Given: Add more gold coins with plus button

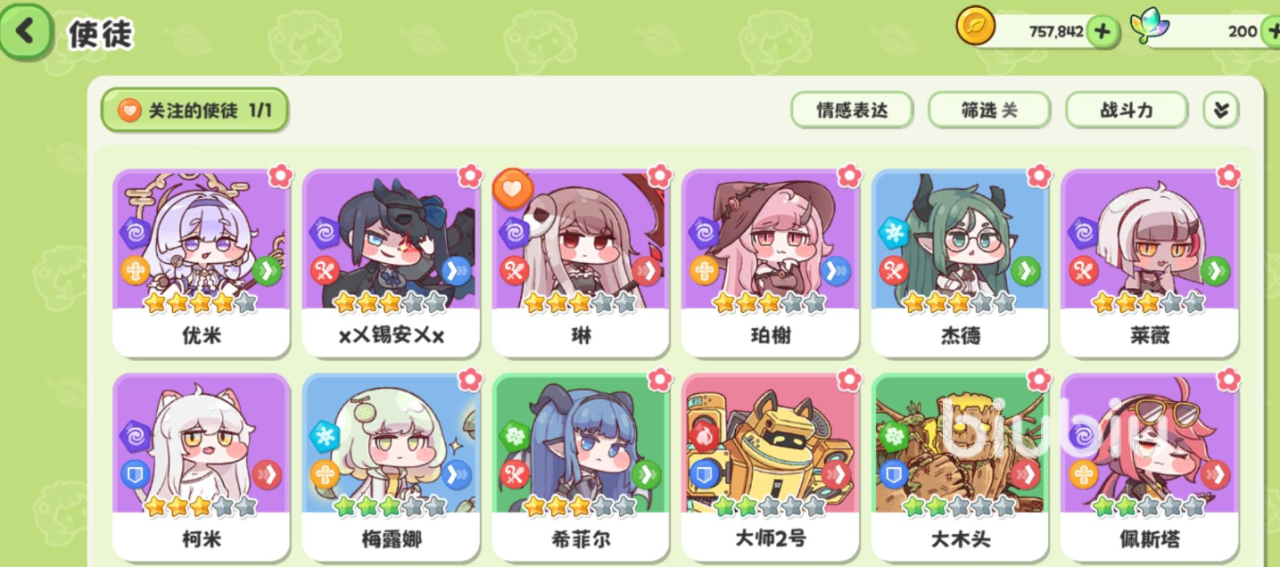Looking at the screenshot, I should 1102,31.
